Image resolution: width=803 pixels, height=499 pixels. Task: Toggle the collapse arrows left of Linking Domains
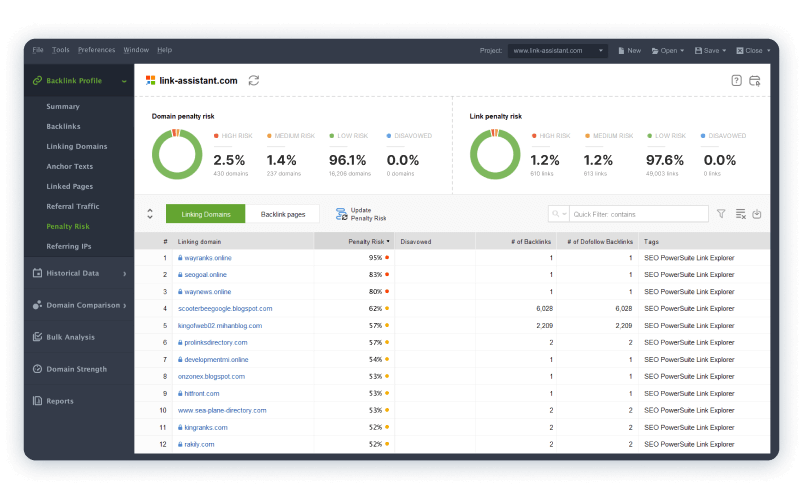[x=150, y=214]
